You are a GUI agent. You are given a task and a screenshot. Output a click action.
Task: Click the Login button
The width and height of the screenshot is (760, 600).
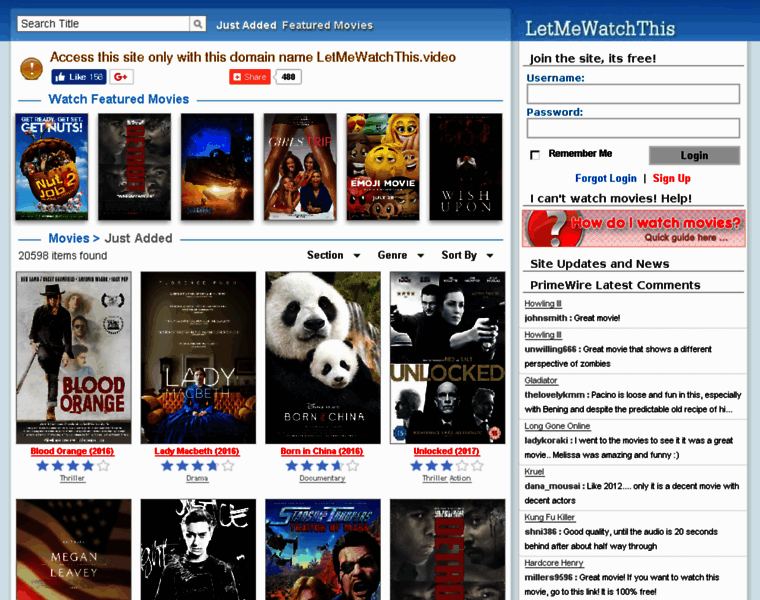694,156
